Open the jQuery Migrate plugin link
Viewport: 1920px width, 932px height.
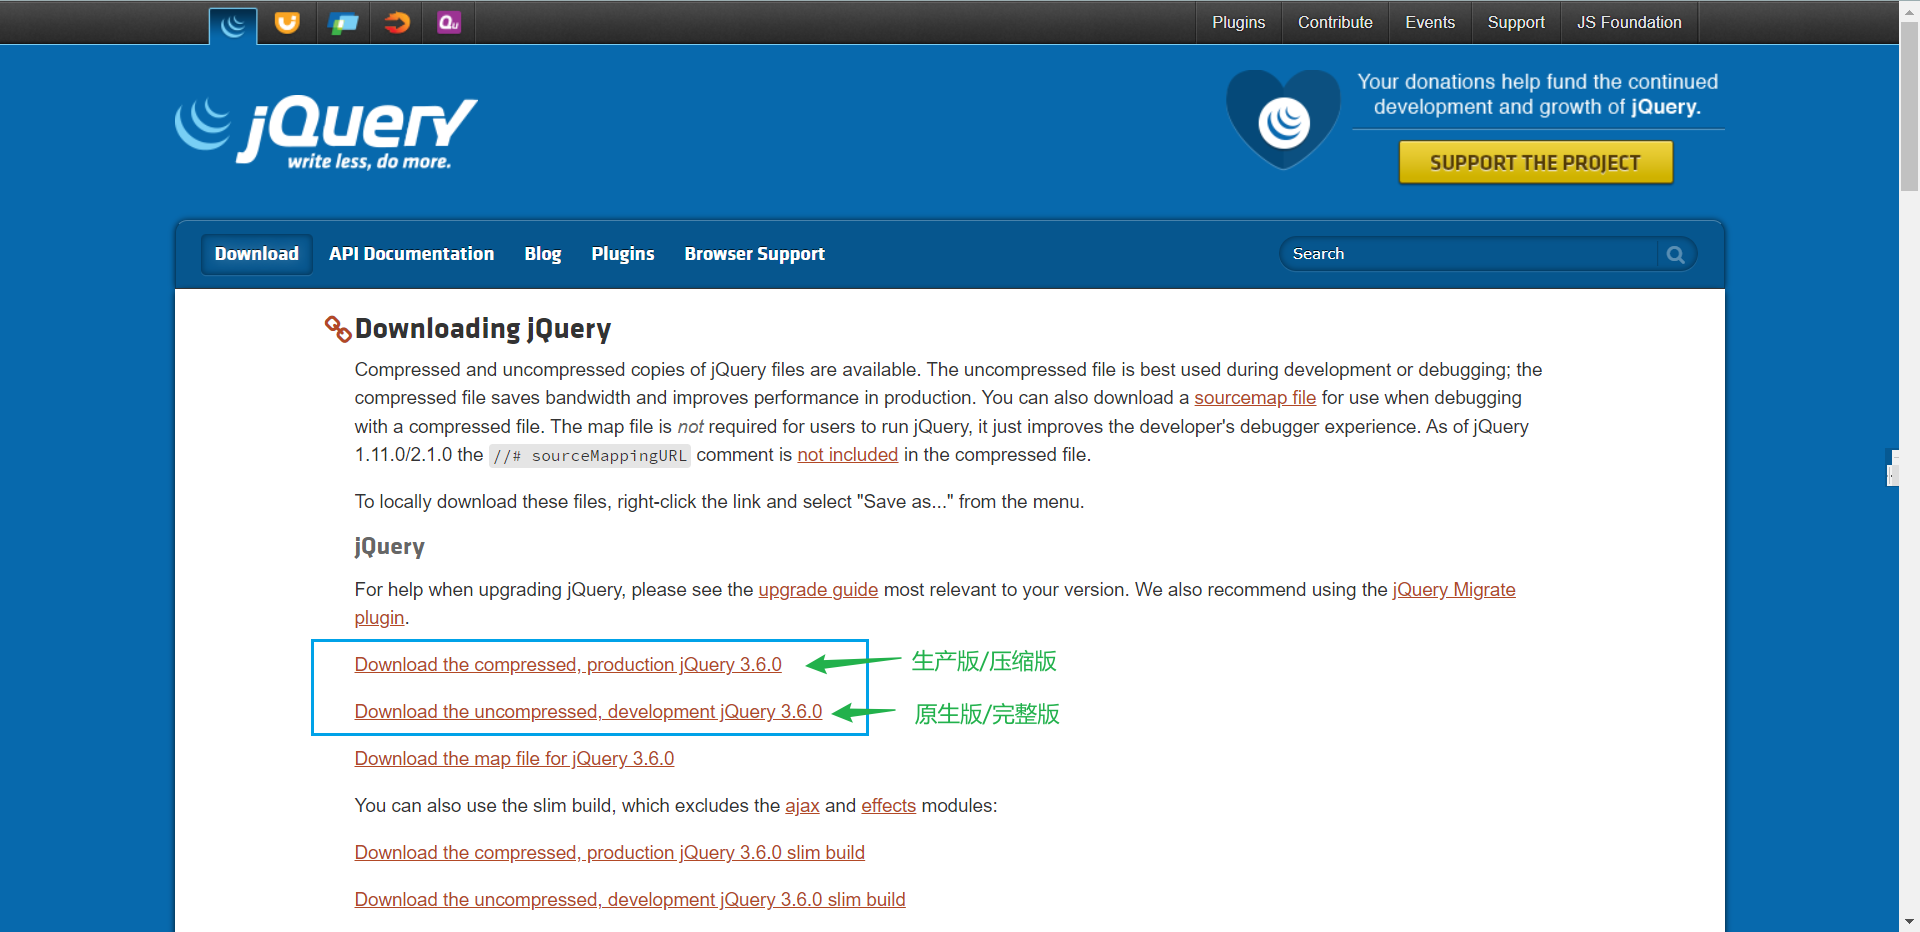pos(1454,590)
